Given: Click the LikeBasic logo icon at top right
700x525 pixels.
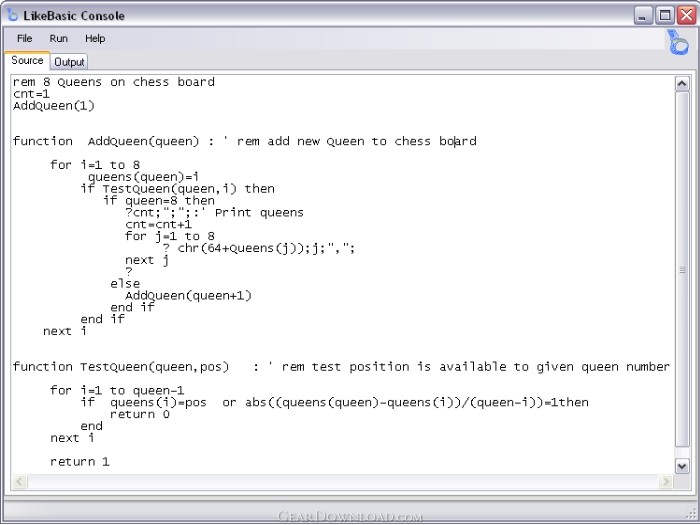Looking at the screenshot, I should click(678, 42).
